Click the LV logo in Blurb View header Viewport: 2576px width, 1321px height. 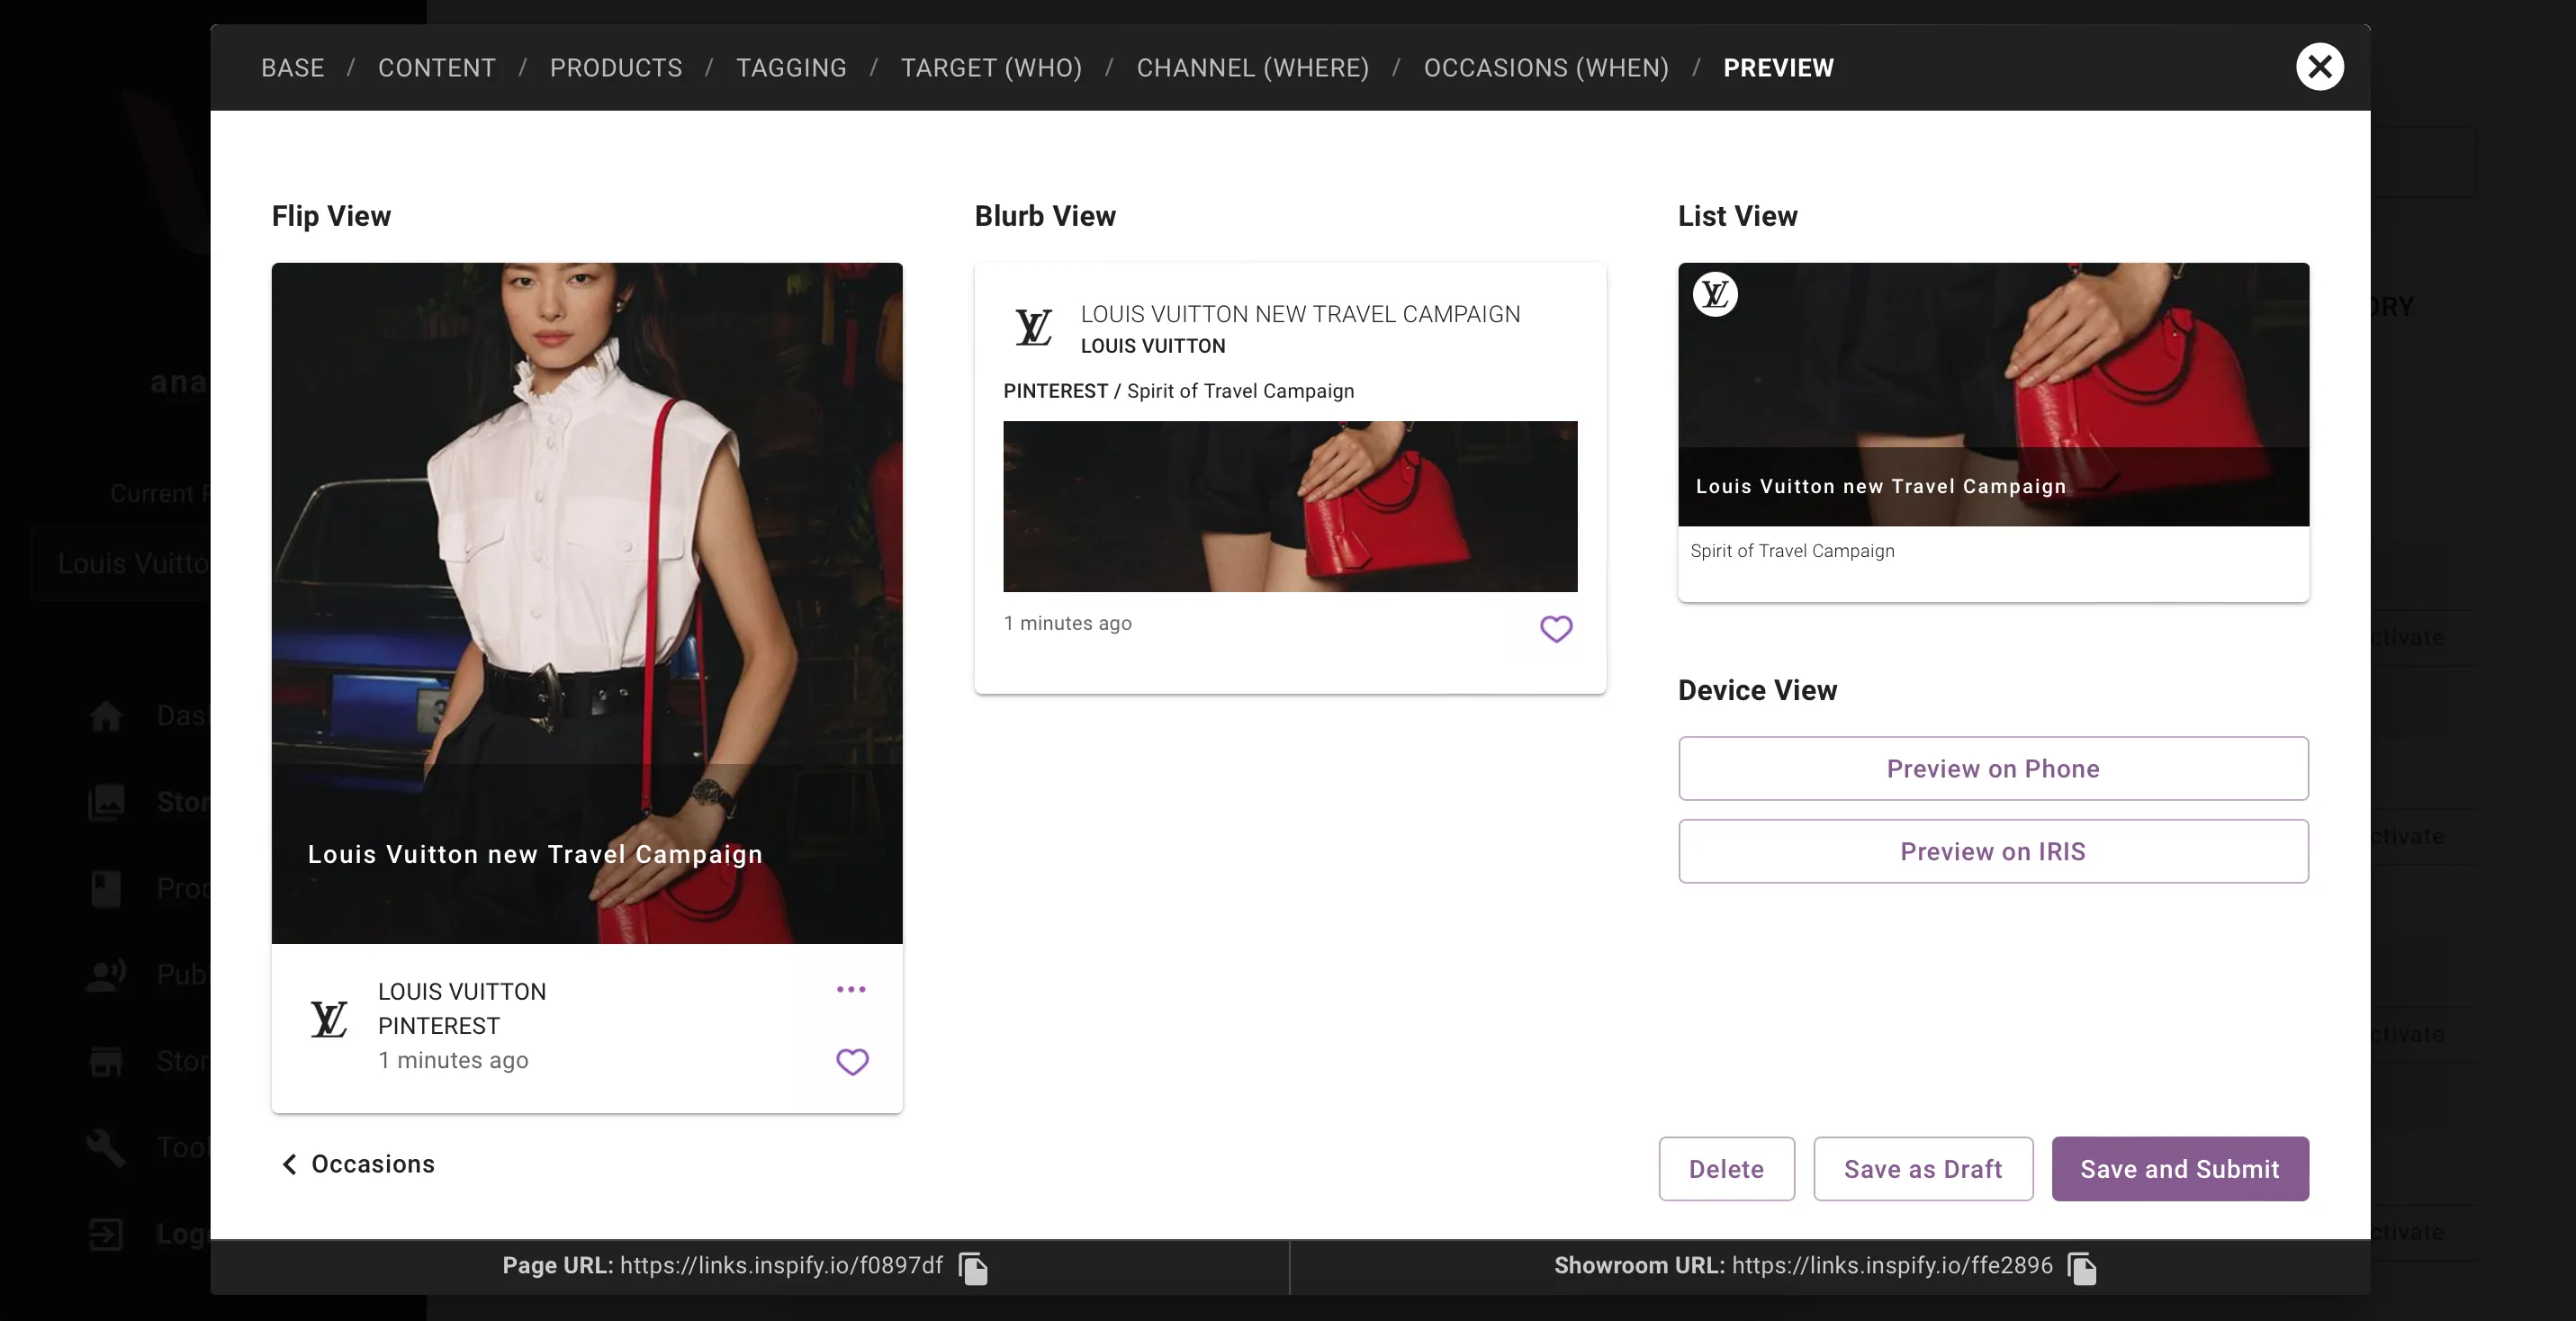click(x=1034, y=327)
